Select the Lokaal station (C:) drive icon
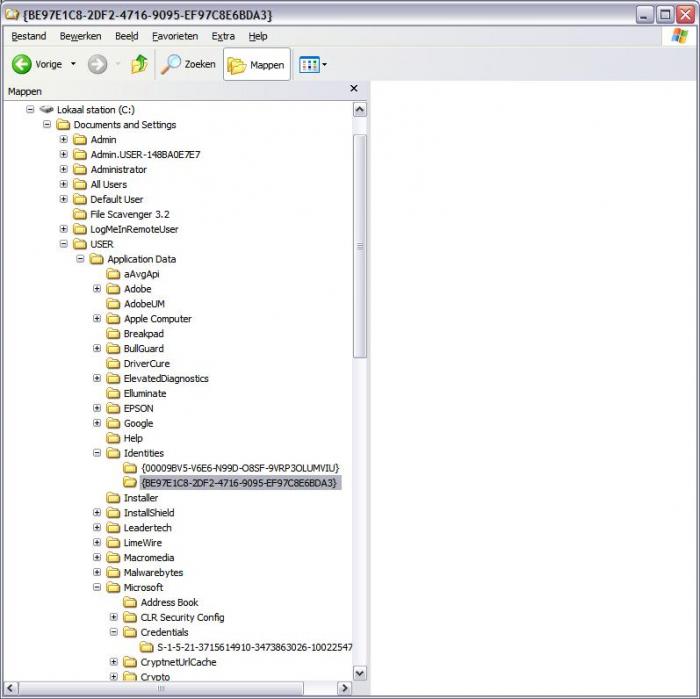 [46, 109]
